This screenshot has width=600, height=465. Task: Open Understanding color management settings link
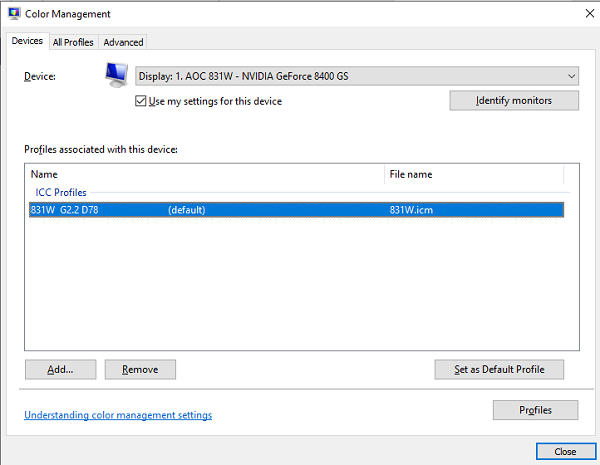pos(117,415)
